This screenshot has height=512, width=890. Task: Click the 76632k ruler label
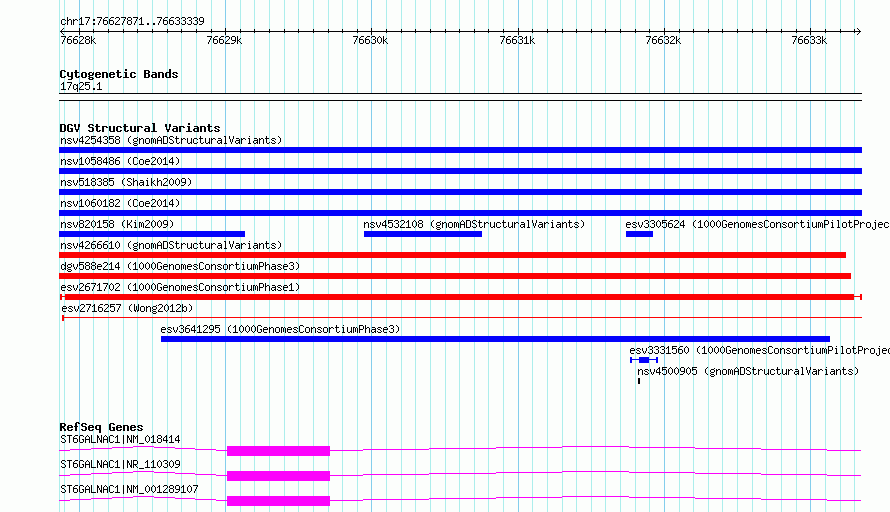(663, 40)
